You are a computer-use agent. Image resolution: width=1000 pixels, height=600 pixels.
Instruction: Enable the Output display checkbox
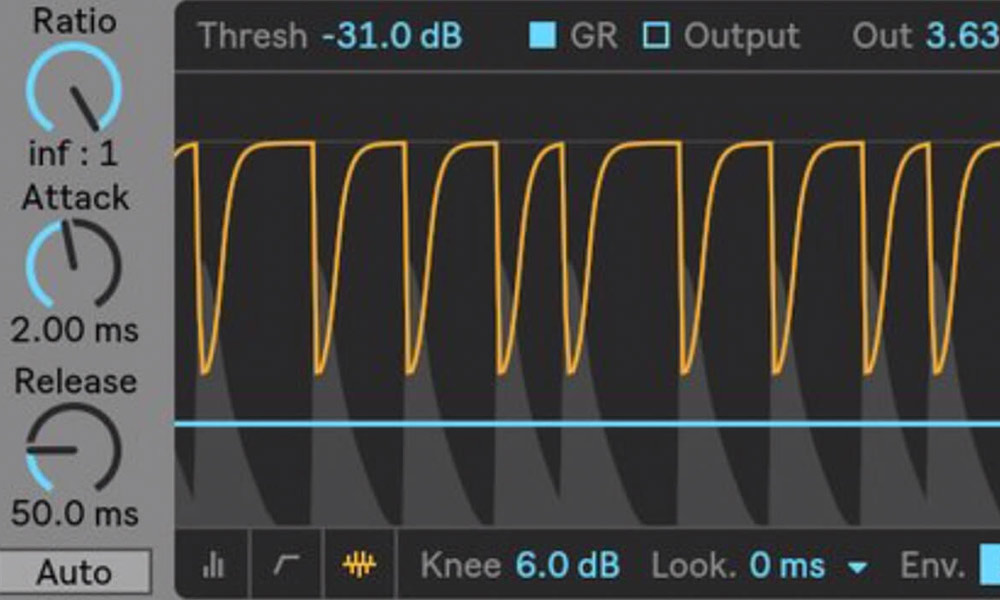656,36
